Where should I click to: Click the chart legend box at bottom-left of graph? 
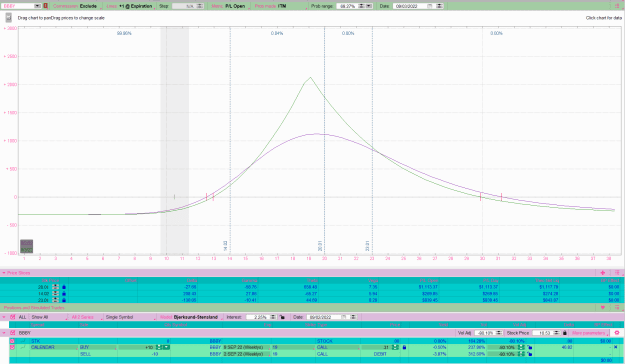click(x=26, y=246)
